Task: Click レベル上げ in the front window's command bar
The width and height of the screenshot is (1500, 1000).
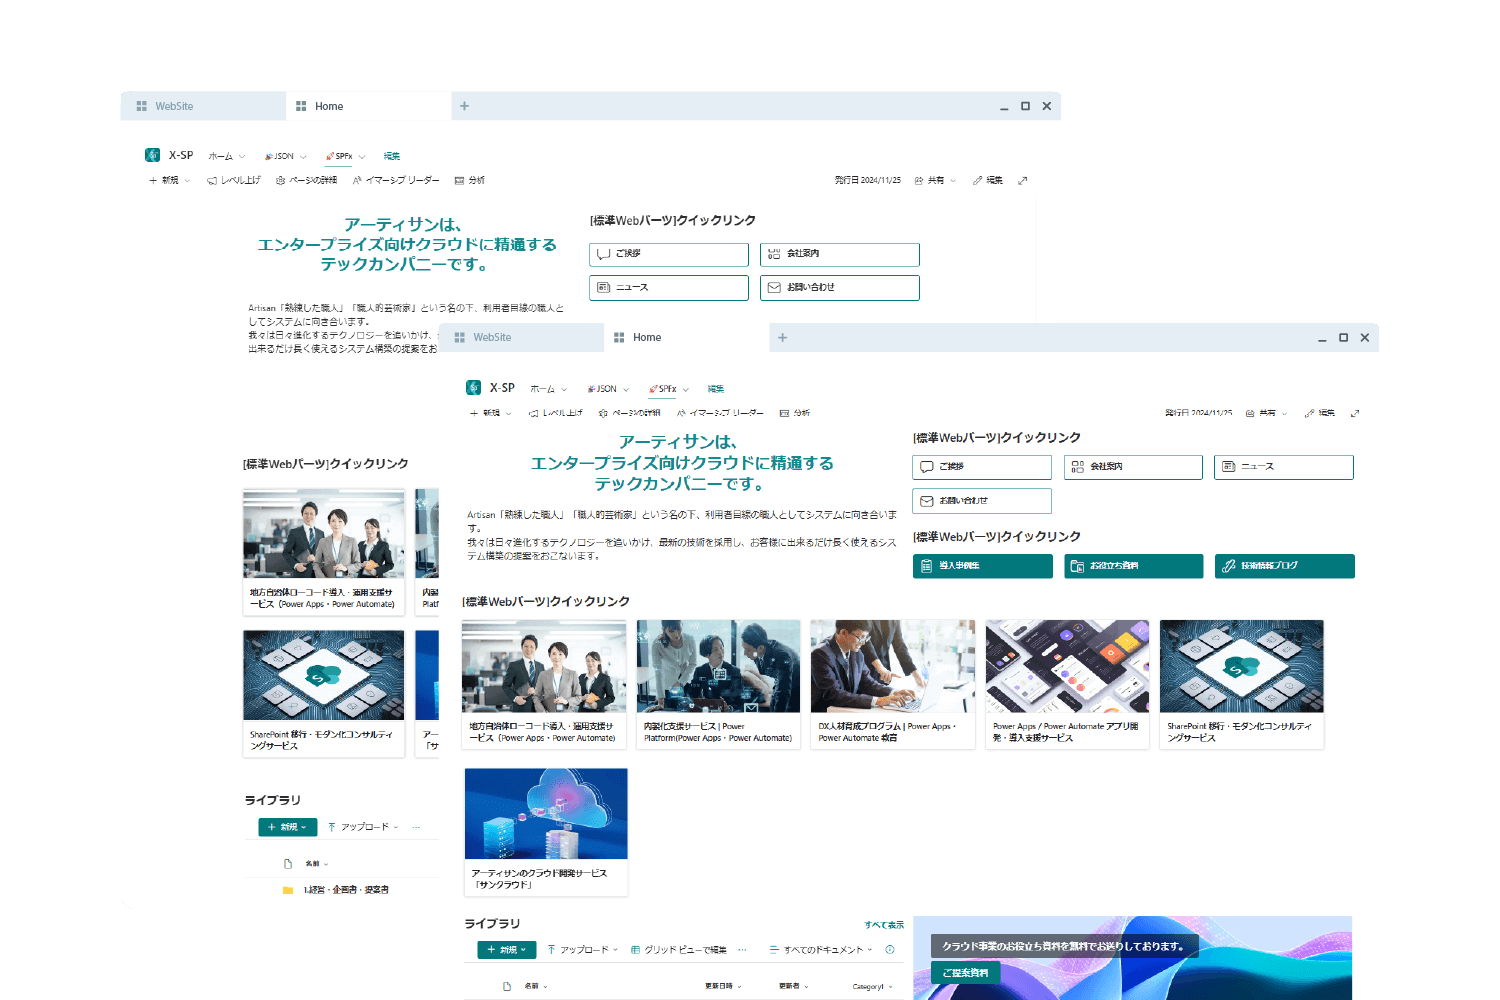Action: [555, 413]
